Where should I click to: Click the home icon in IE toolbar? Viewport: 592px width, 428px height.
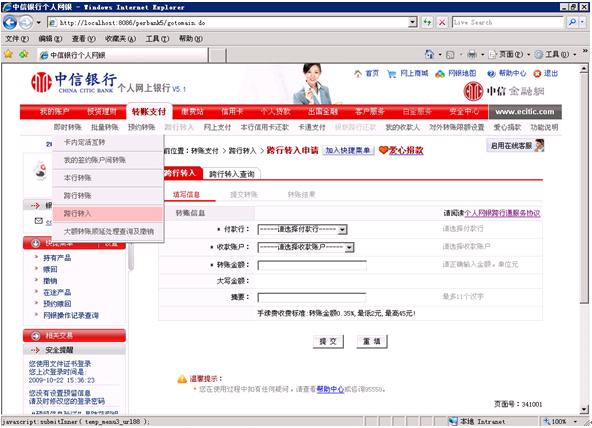coord(429,54)
